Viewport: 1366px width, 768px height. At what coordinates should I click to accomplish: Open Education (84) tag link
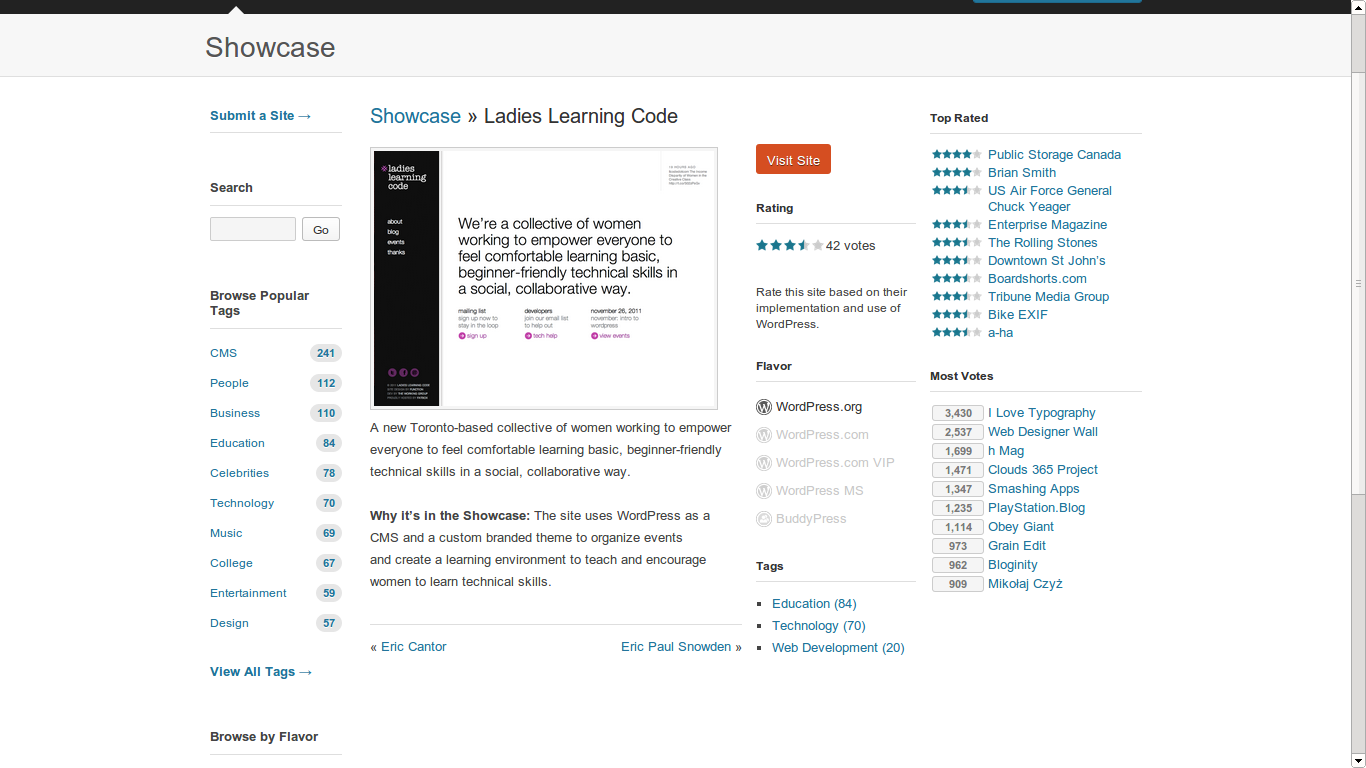[814, 604]
